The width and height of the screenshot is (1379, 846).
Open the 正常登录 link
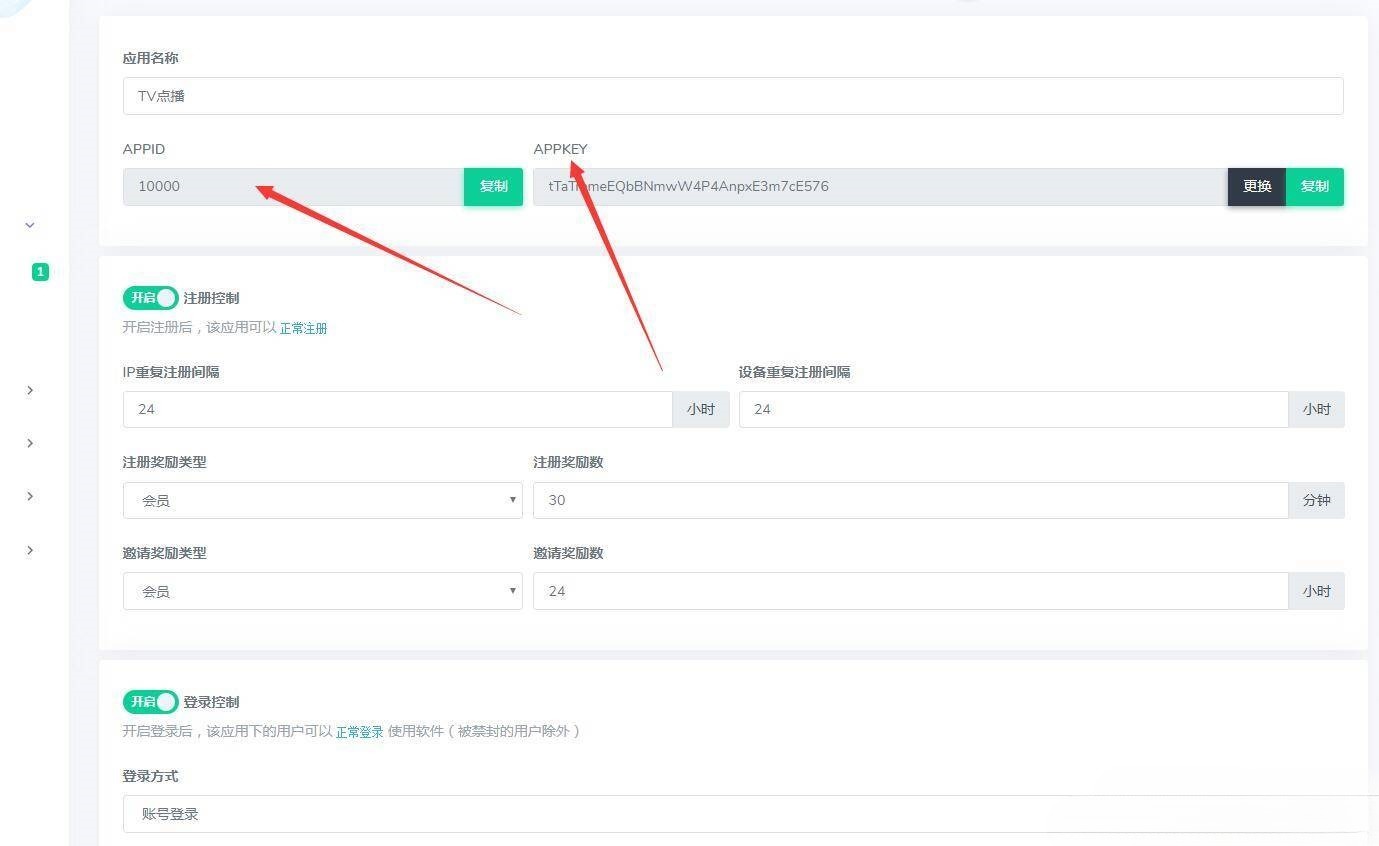pos(359,731)
